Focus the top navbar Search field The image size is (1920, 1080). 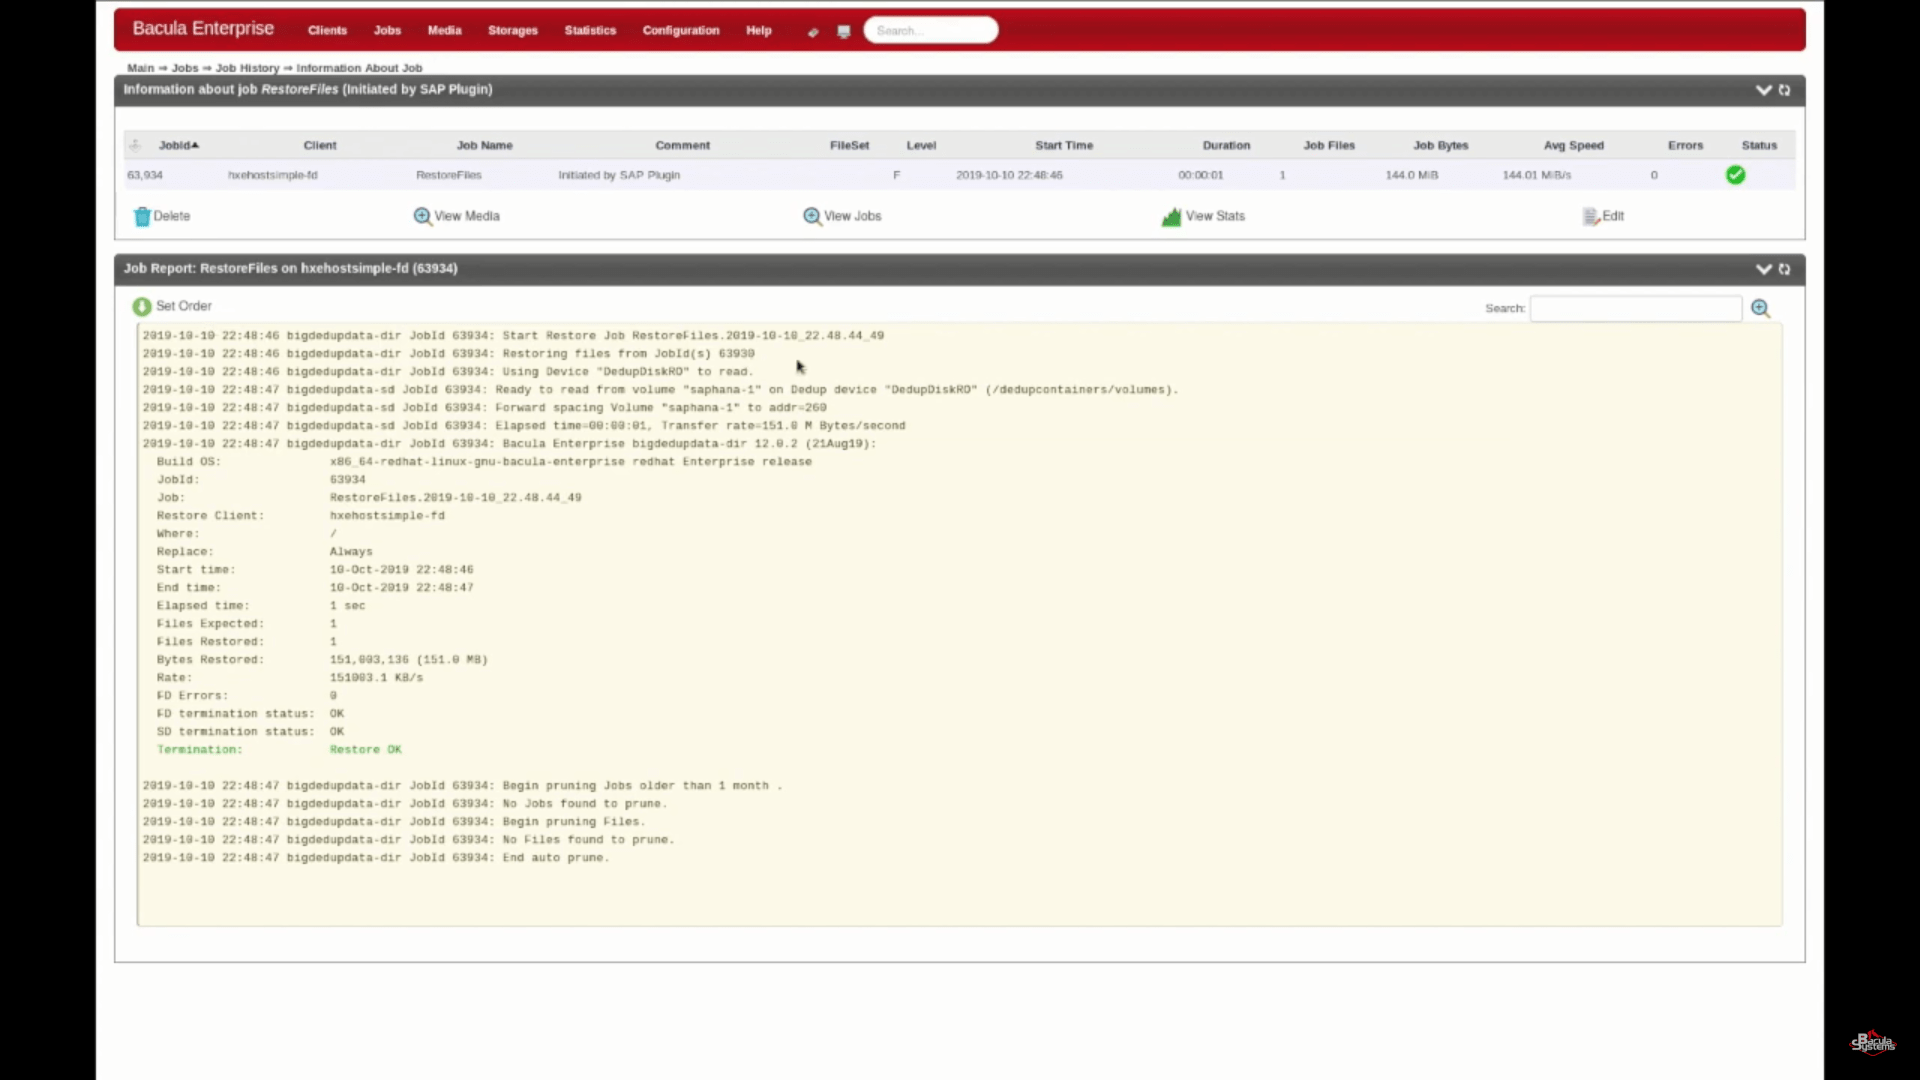[930, 30]
